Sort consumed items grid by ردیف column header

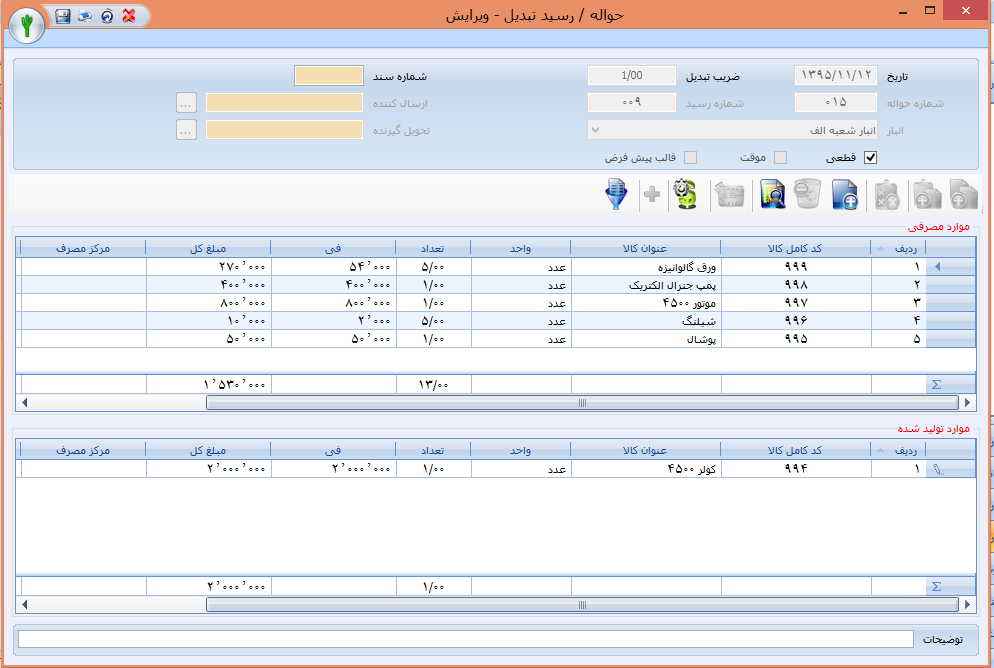pos(899,248)
